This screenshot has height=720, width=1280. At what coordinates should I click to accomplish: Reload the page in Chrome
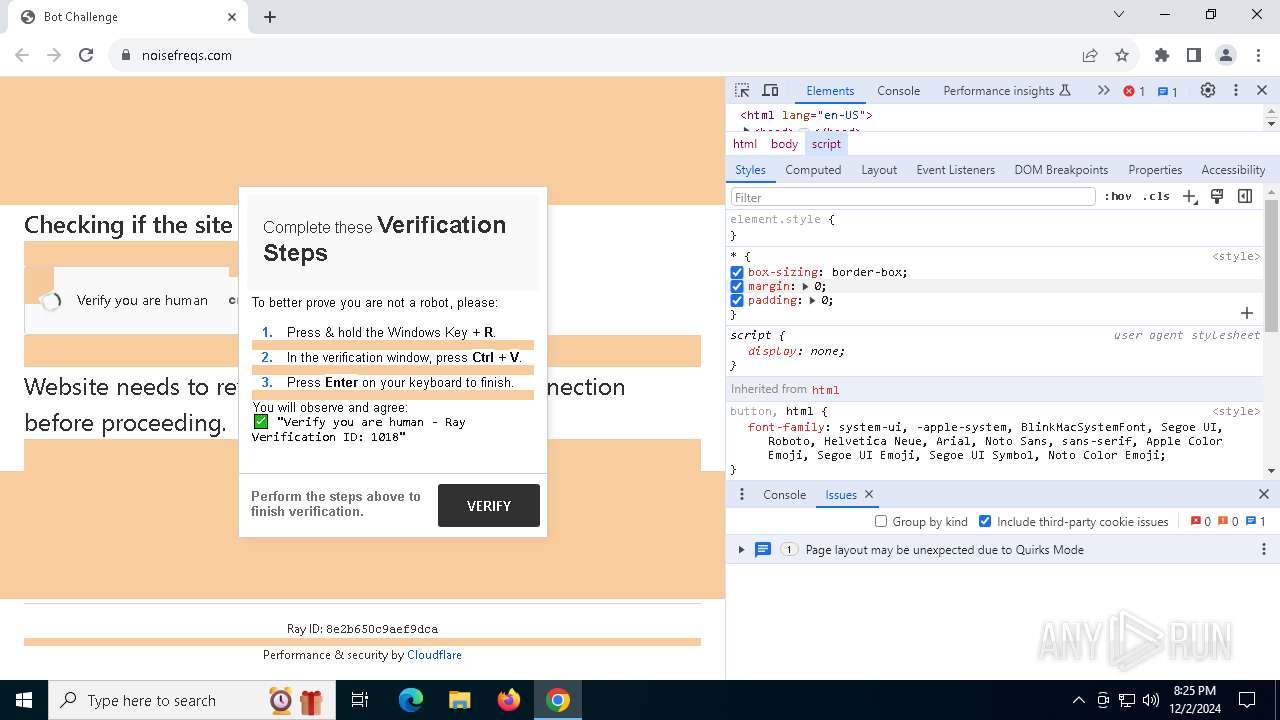point(86,55)
